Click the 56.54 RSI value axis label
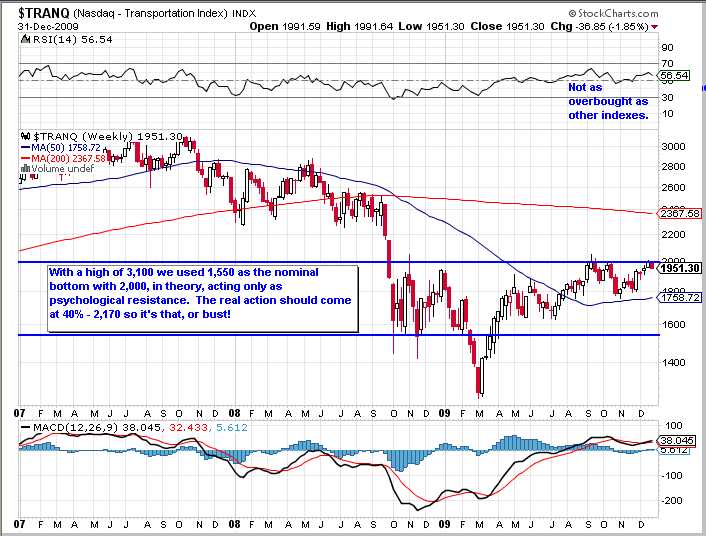This screenshot has height=536, width=706. click(x=675, y=76)
